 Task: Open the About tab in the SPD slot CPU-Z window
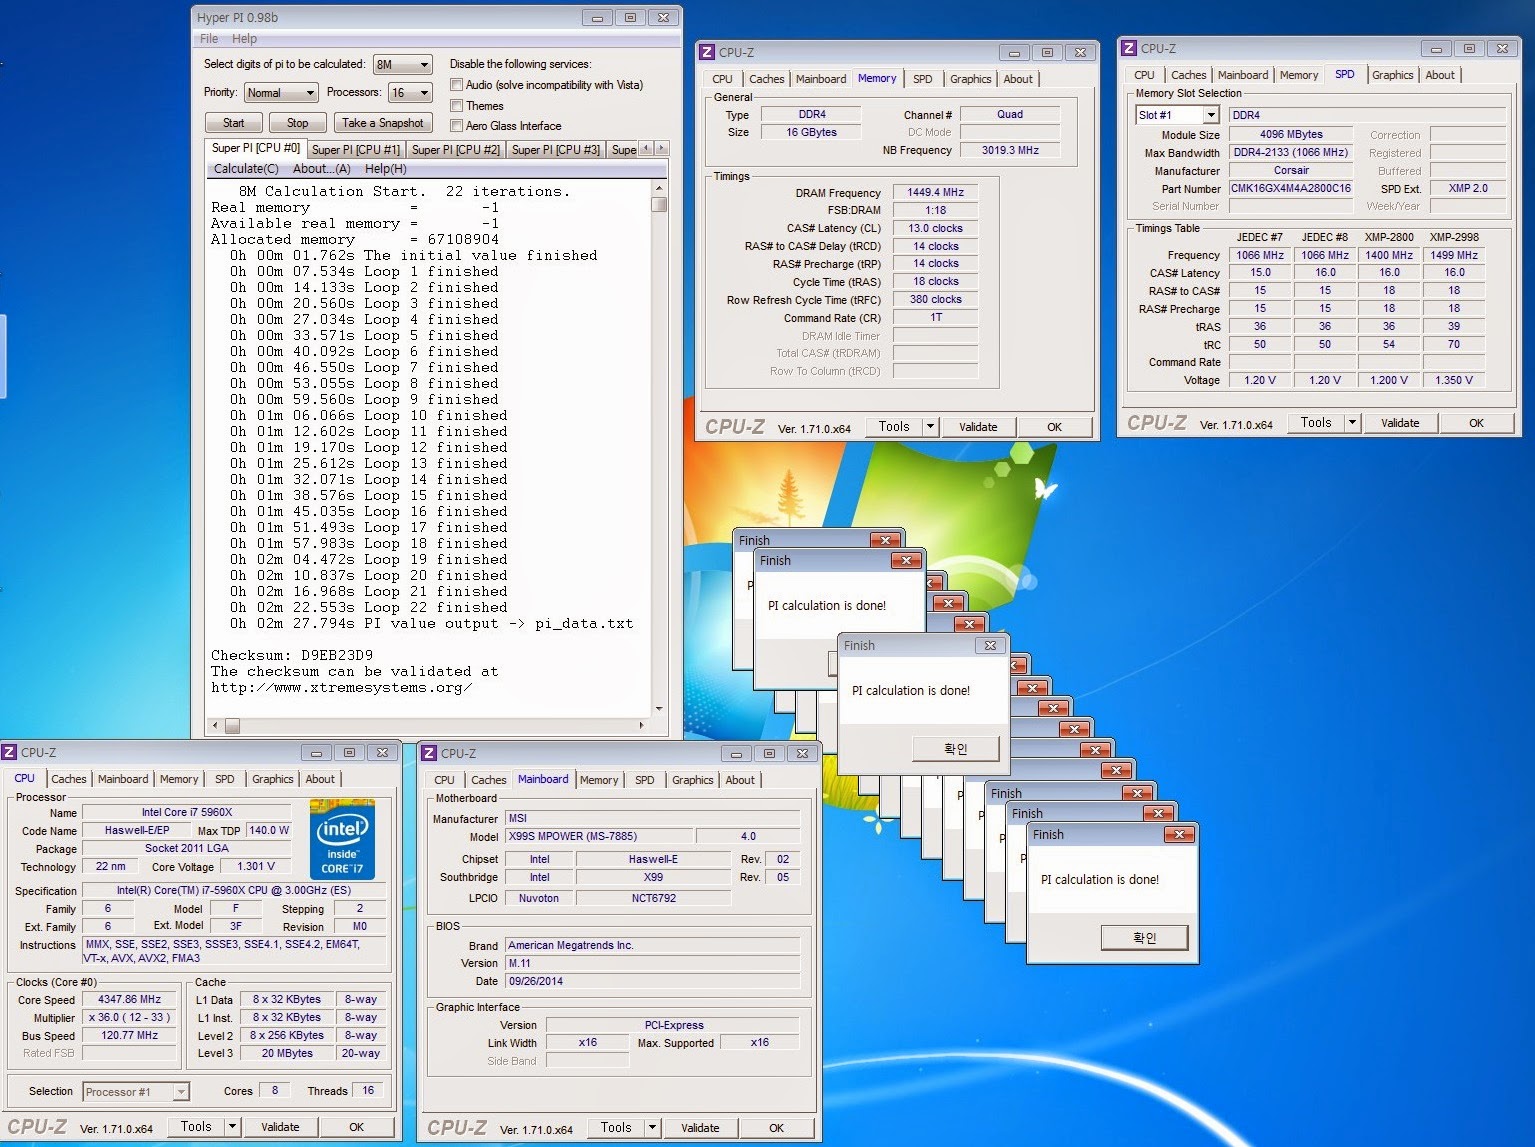1440,75
